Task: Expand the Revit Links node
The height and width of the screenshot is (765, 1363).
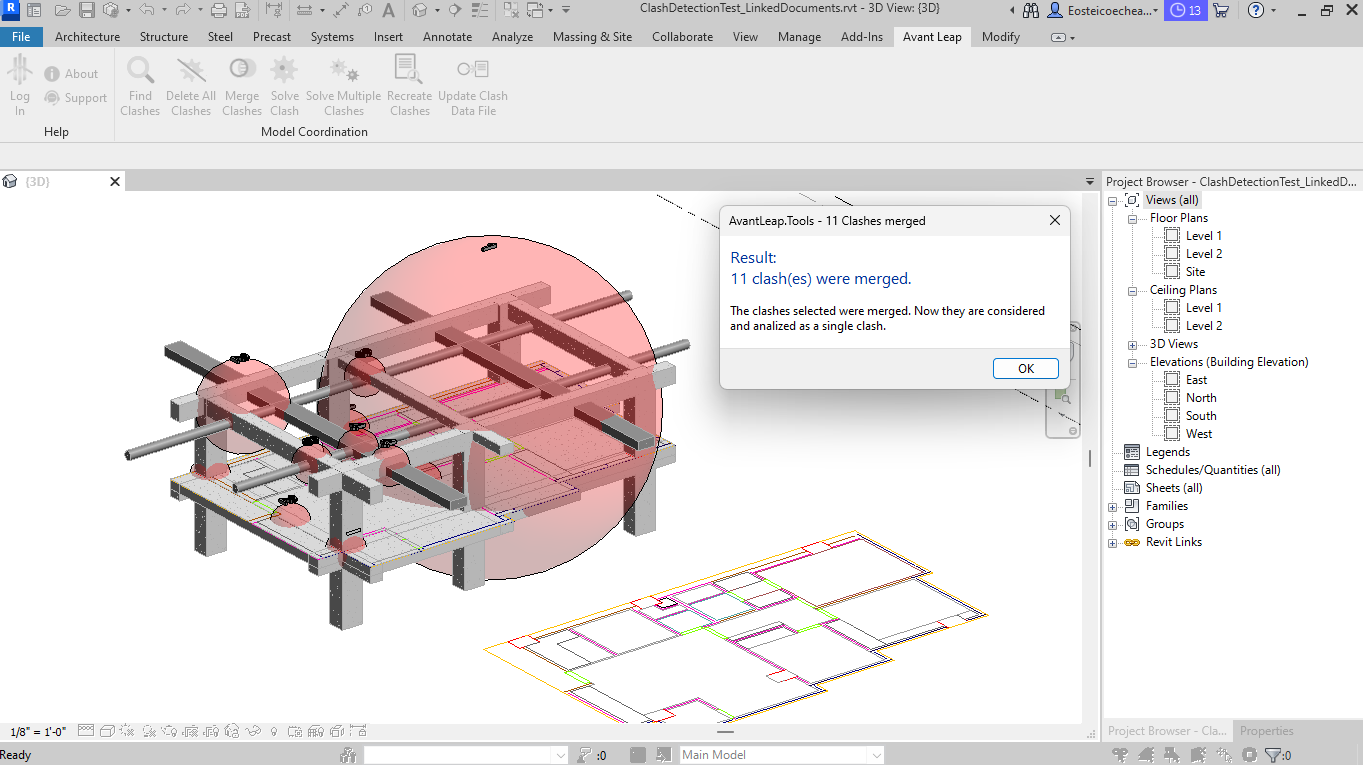Action: click(x=1112, y=542)
